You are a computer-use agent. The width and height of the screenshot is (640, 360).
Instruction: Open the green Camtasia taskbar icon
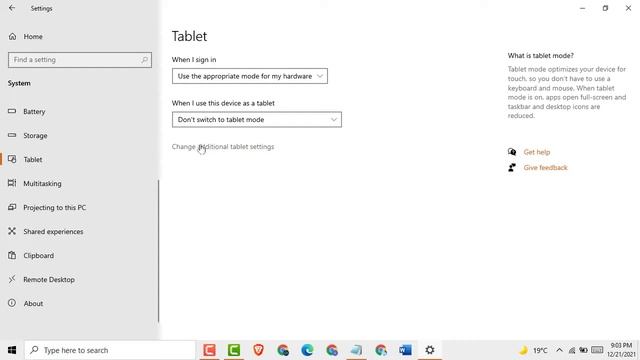coord(234,350)
